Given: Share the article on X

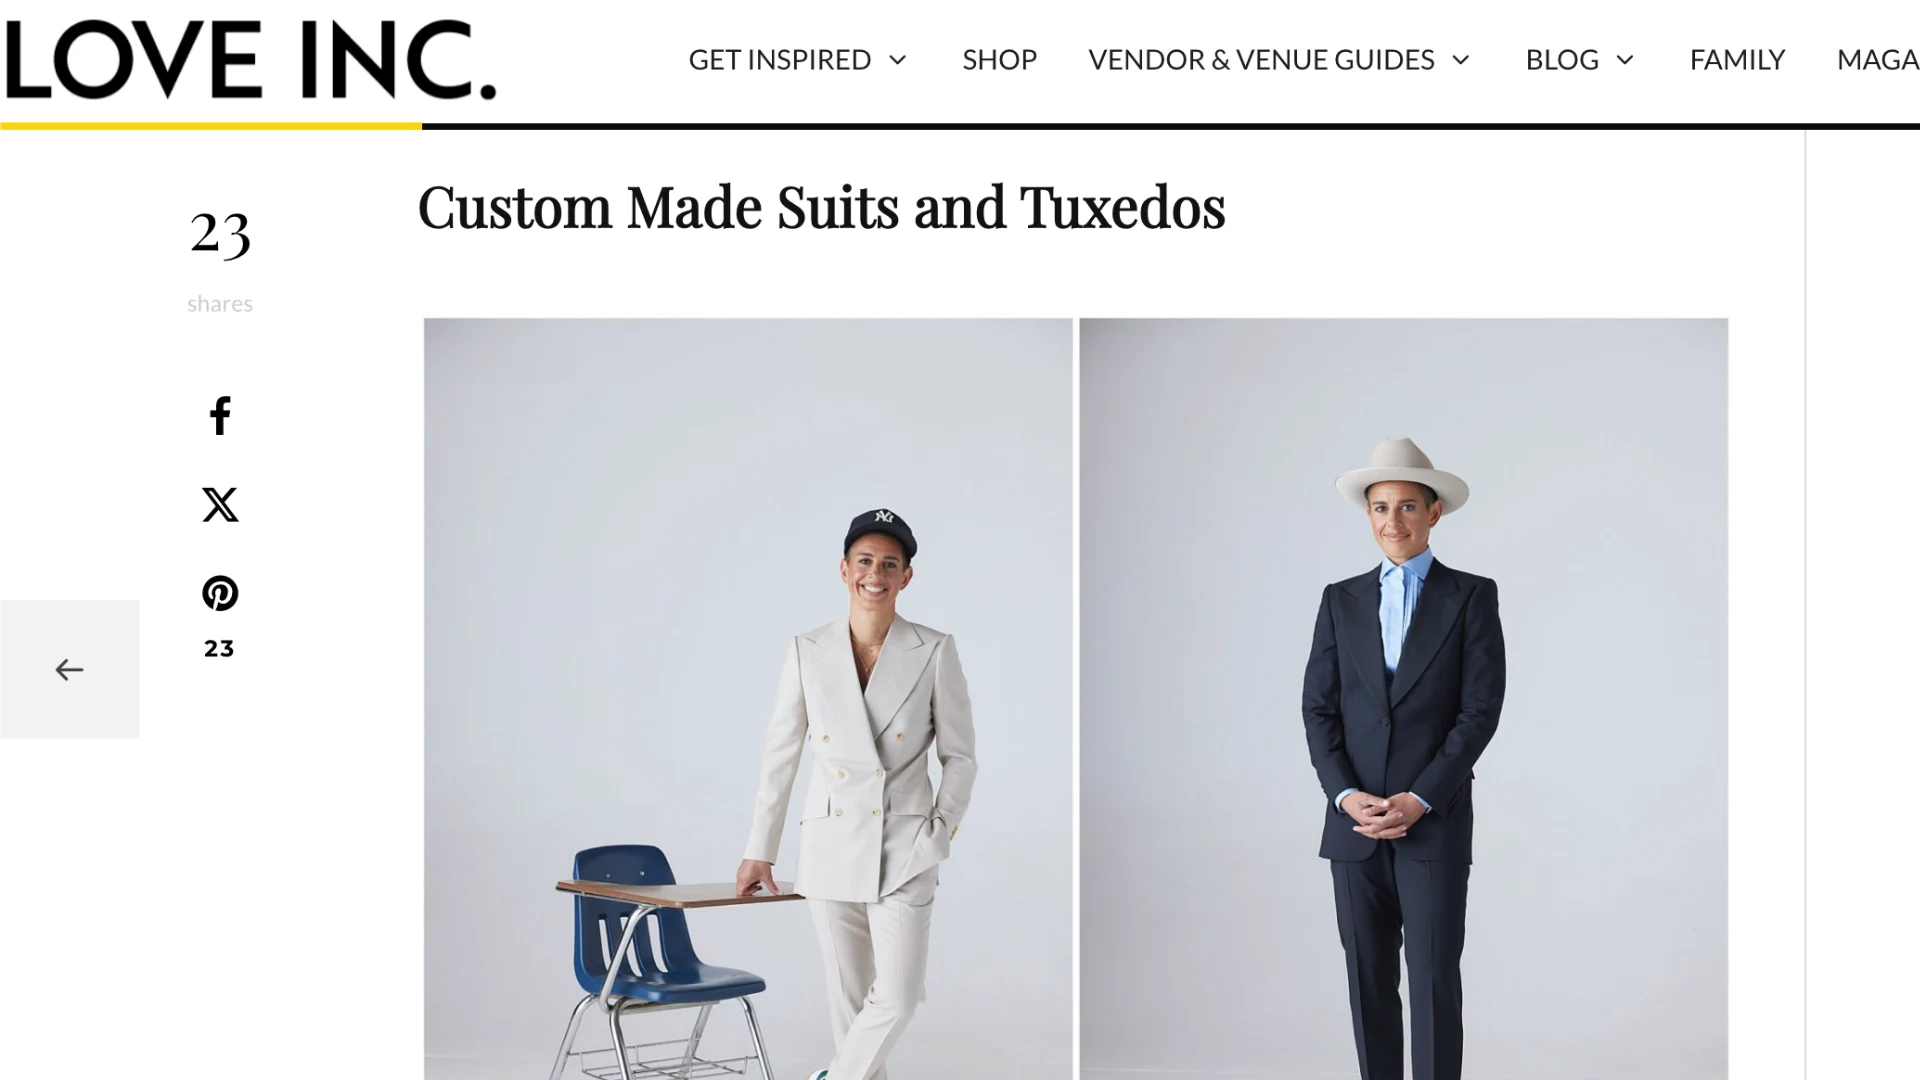Looking at the screenshot, I should 220,505.
